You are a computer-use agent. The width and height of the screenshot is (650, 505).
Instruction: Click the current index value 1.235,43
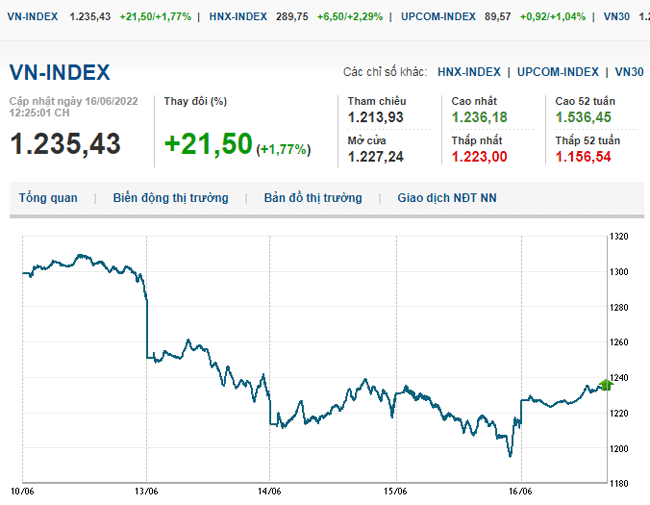coord(65,144)
